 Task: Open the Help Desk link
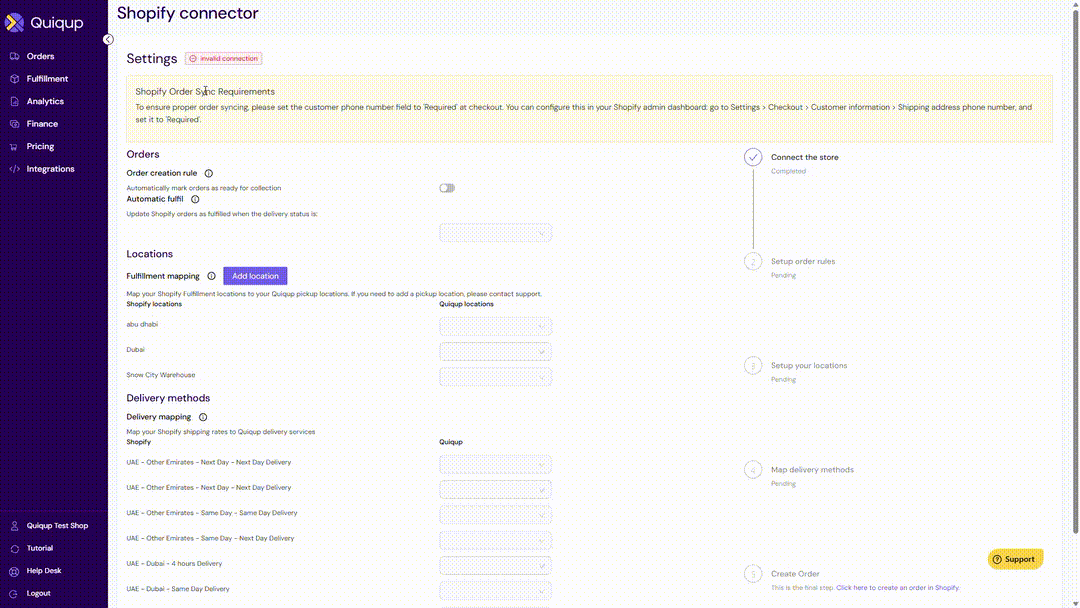(43, 571)
